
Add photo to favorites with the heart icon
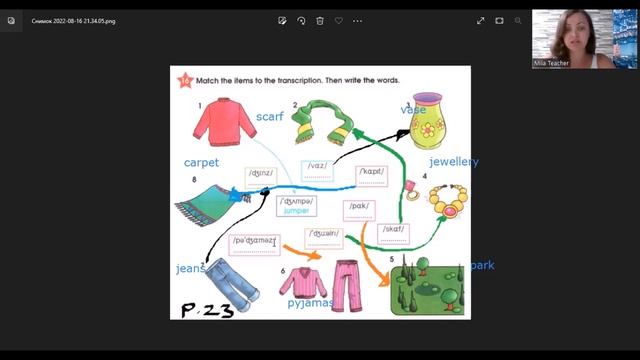coord(339,20)
